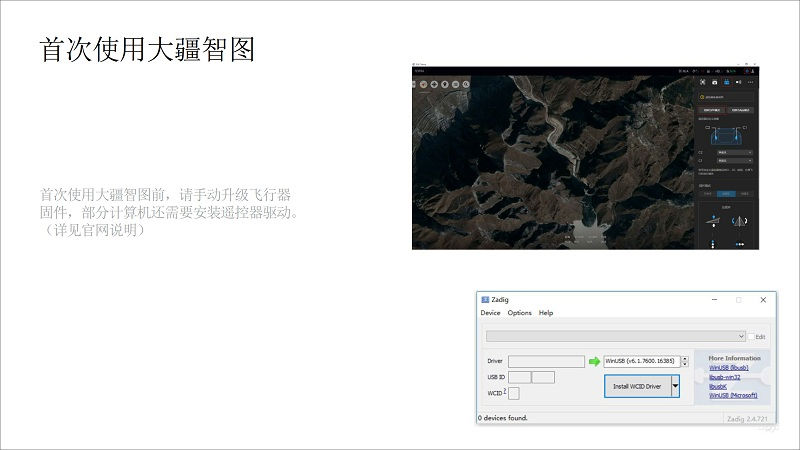Open the Install WCID Driver split-arrow dropdown
Screen dimensions: 800x450
[x=674, y=386]
